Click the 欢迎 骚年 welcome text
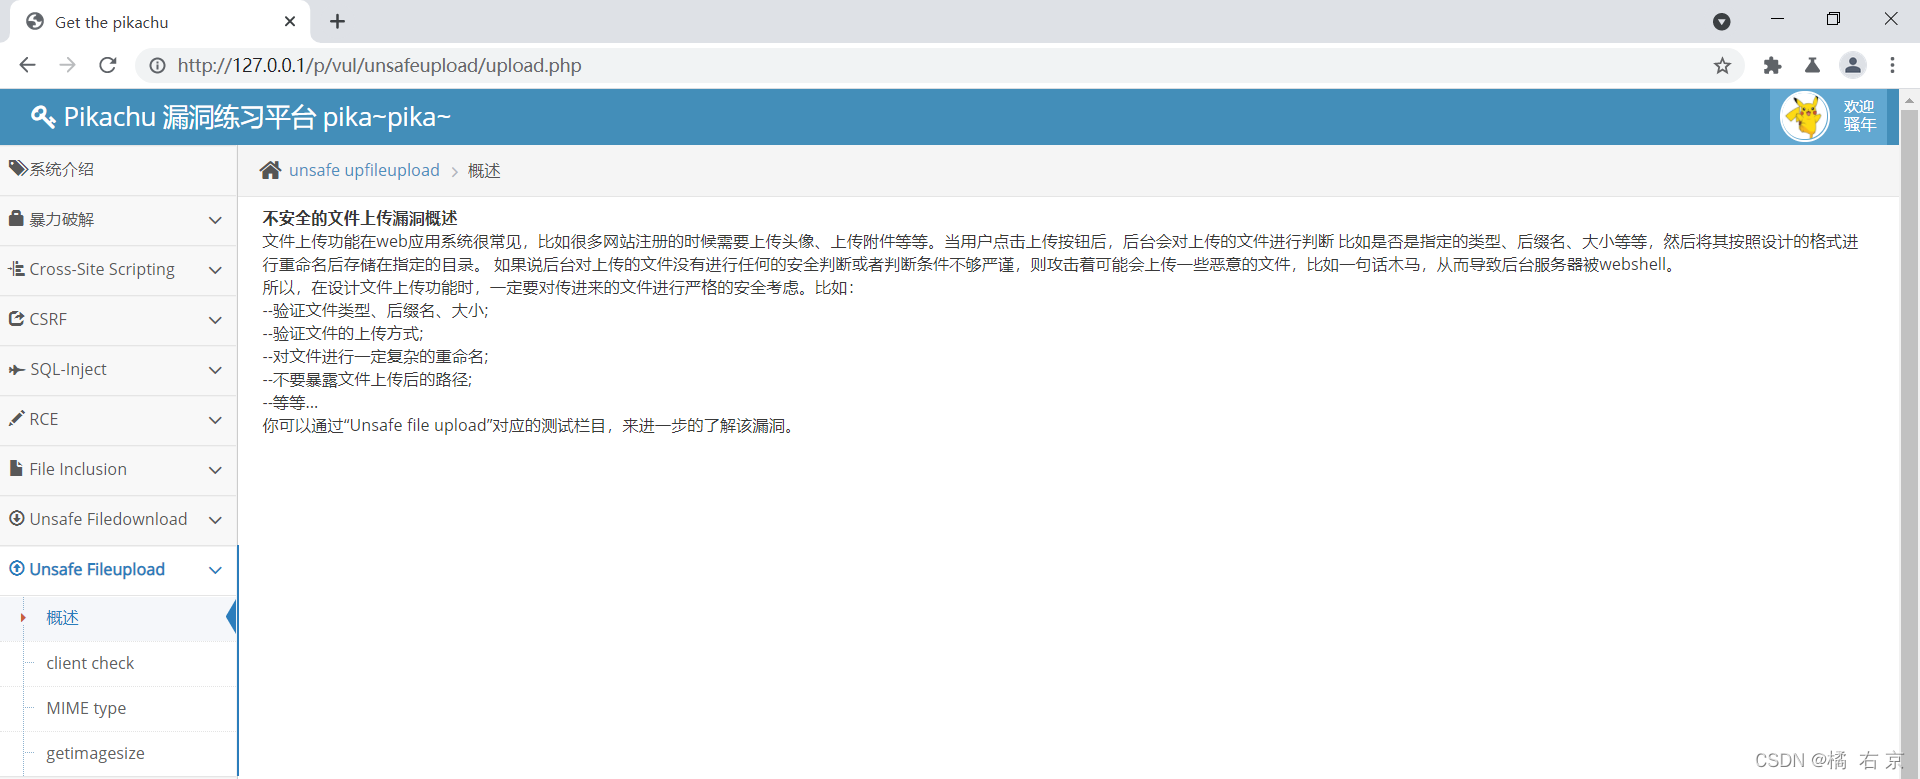Screen dimensions: 1920x779 point(1859,116)
